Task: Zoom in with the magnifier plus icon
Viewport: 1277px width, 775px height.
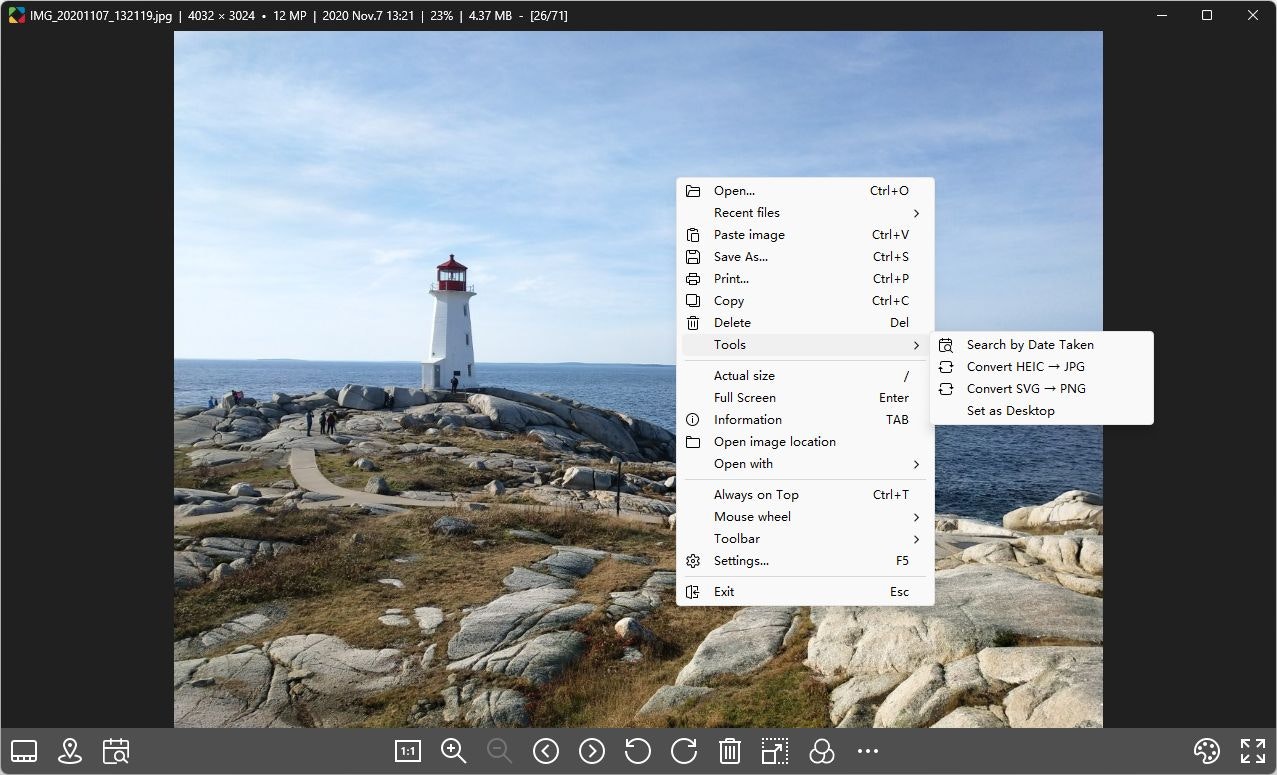Action: (x=454, y=751)
